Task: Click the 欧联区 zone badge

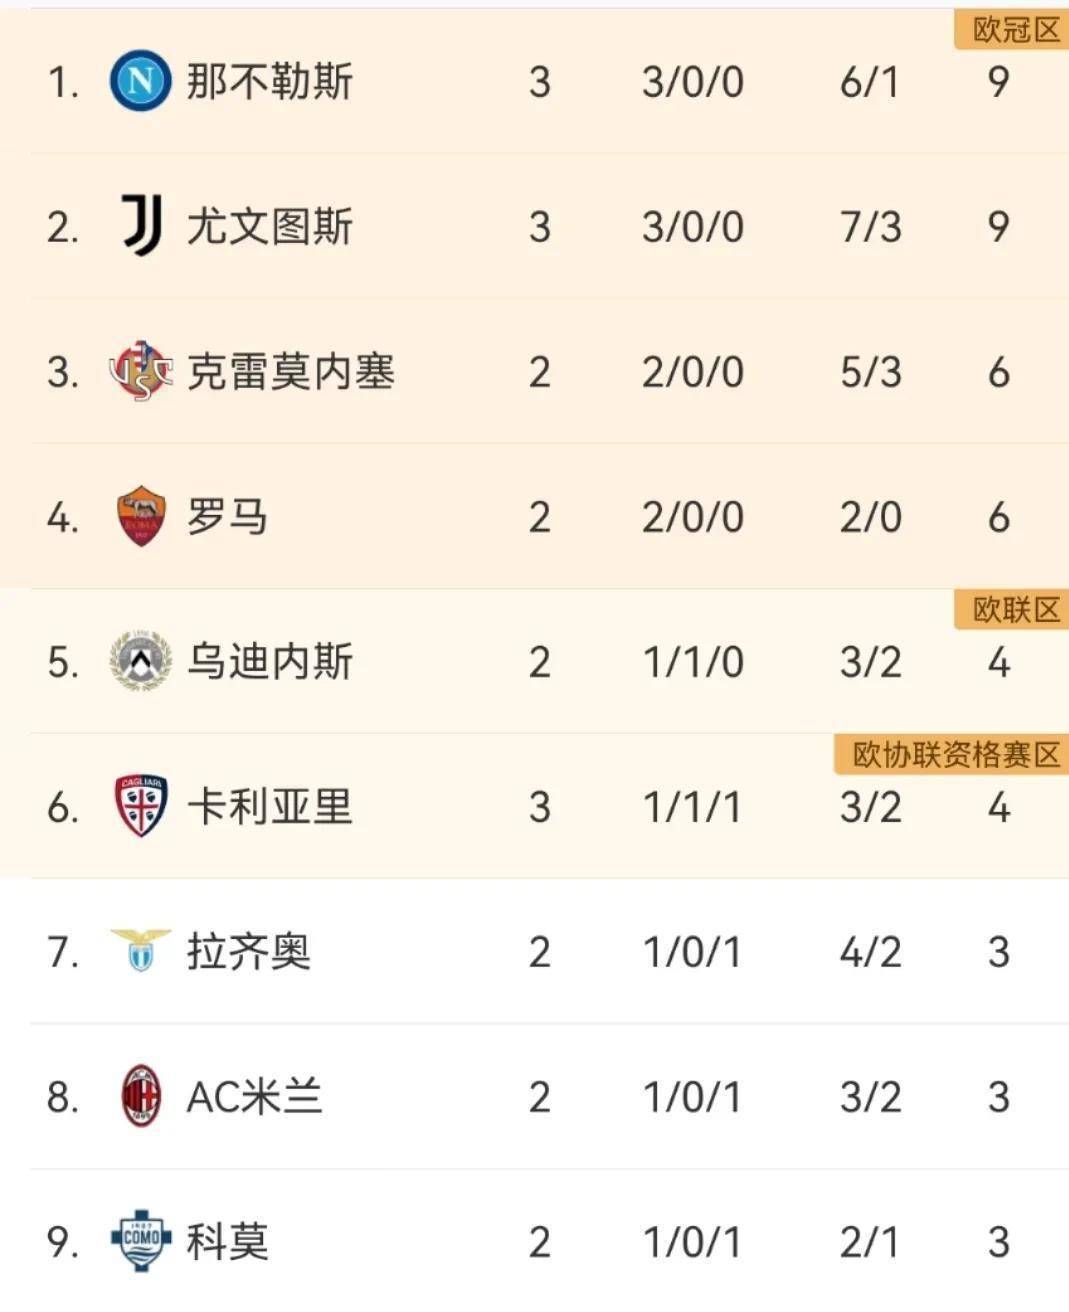Action: pos(1014,609)
